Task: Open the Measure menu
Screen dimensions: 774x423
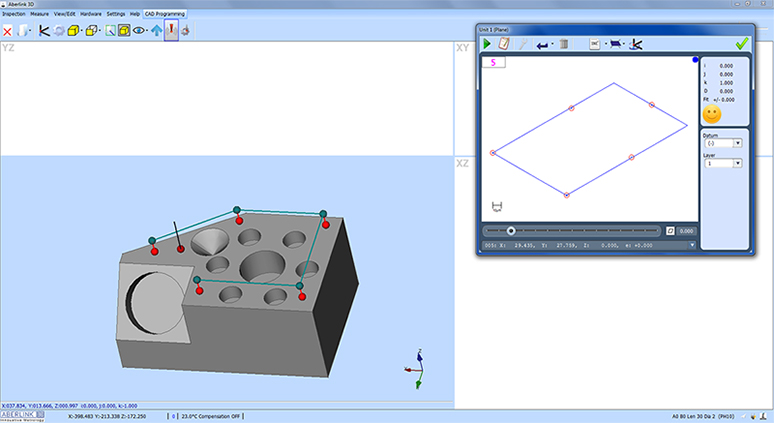Action: [39, 14]
